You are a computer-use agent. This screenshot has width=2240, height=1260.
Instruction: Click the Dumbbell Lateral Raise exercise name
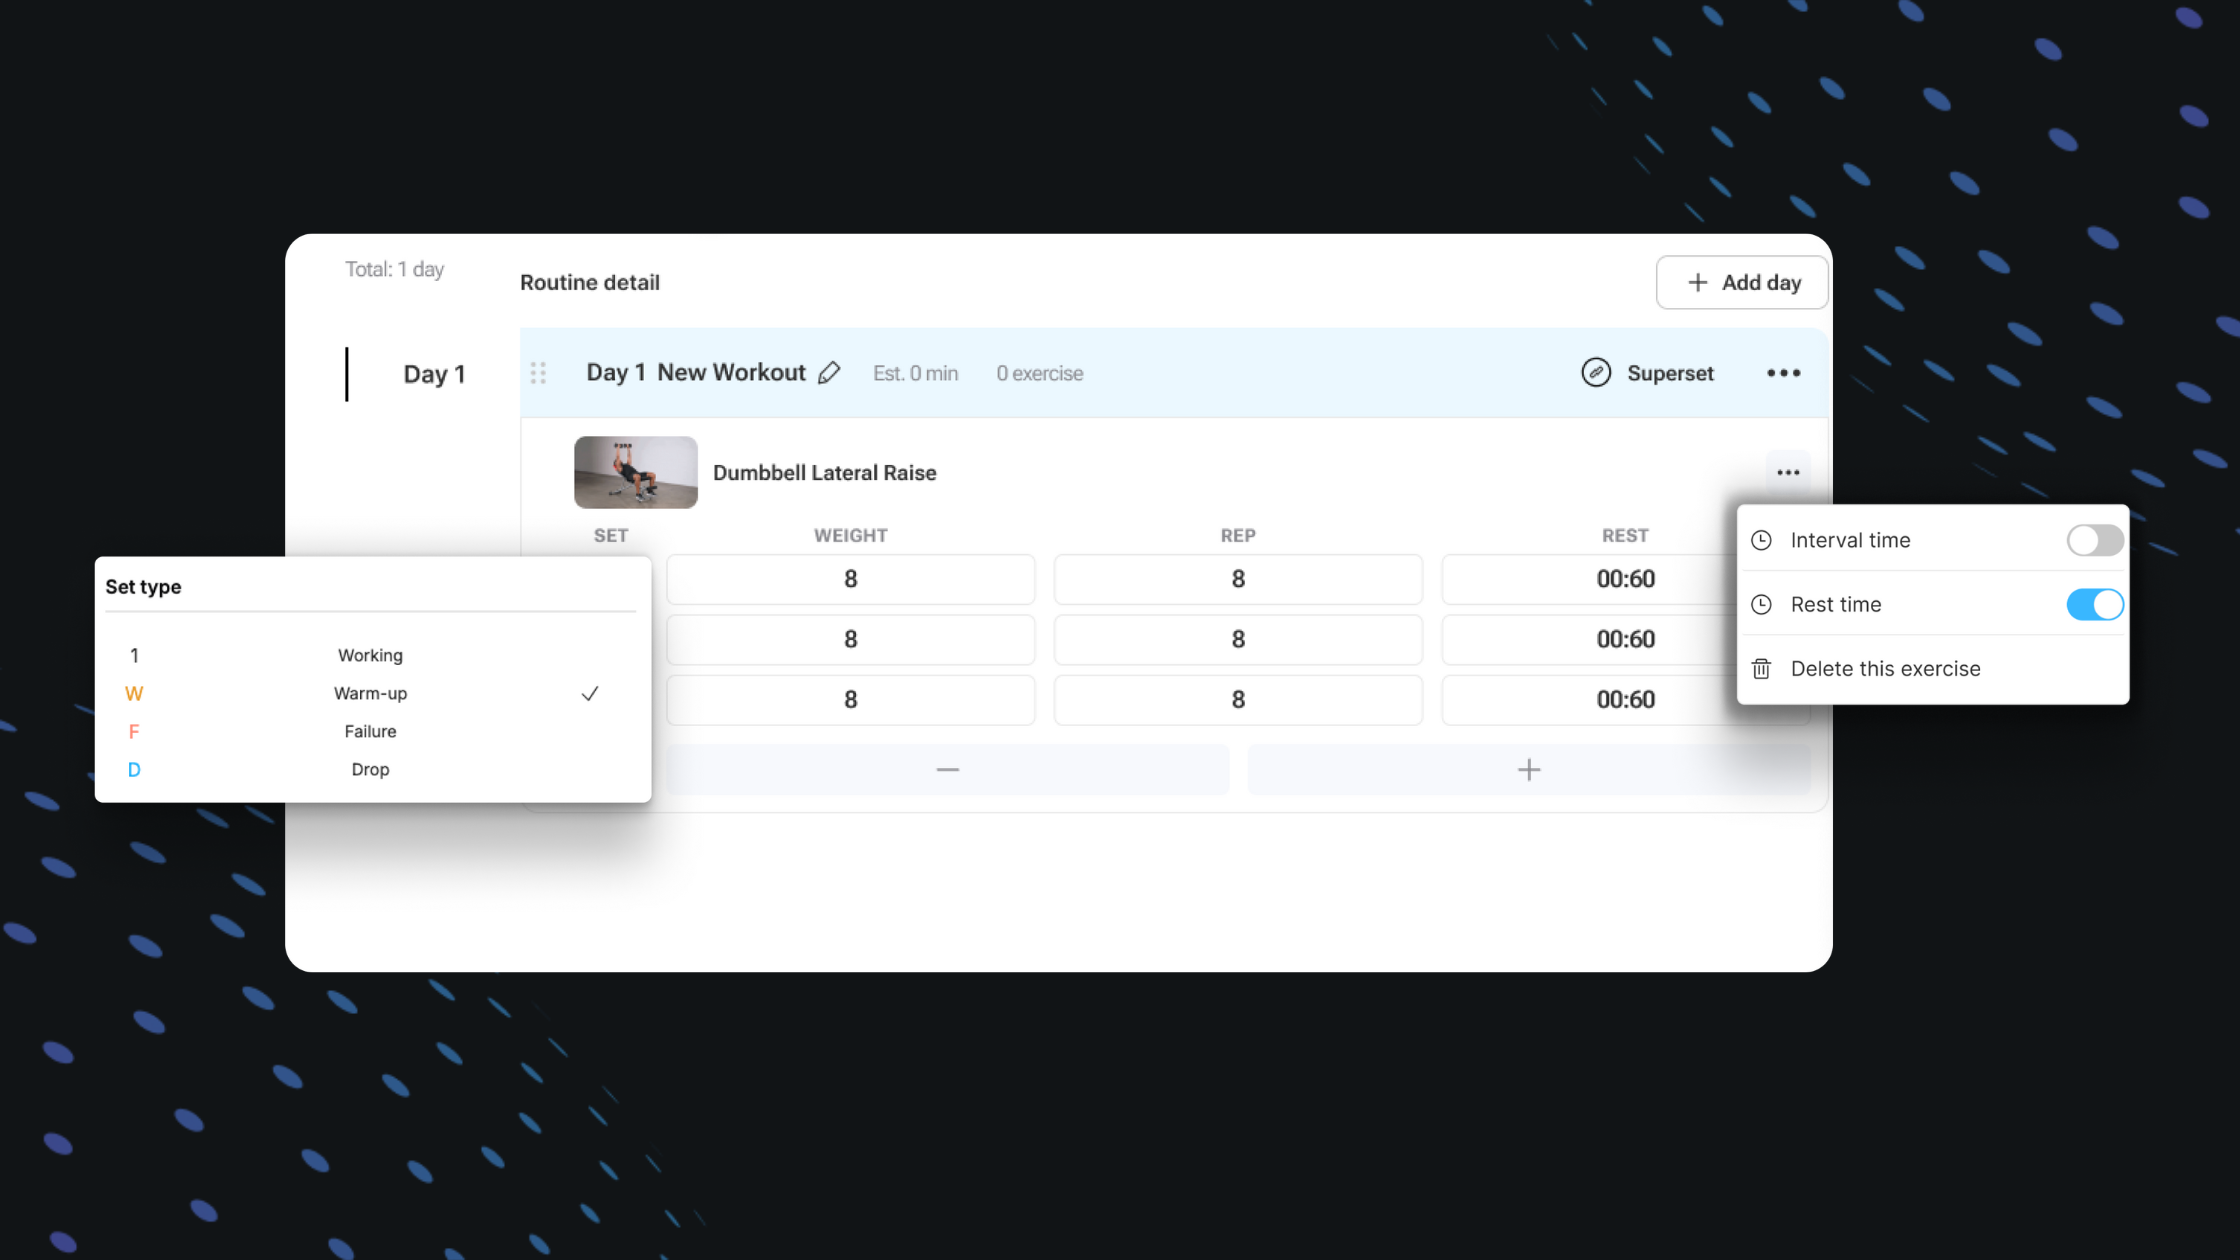[x=824, y=473]
